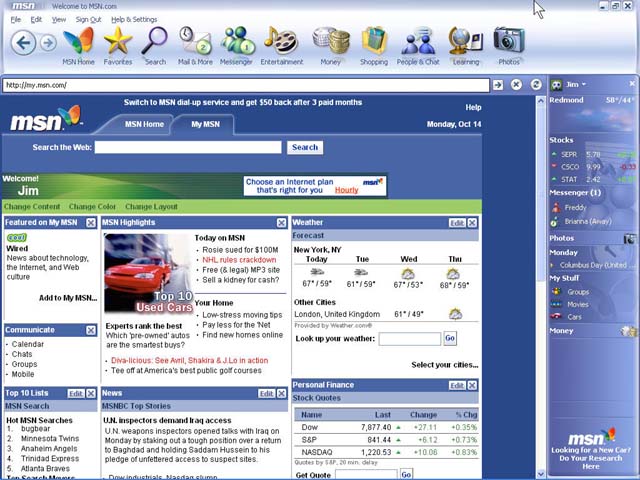This screenshot has width=640, height=480.
Task: Click the Top 10 Used Cars image
Action: point(149,273)
